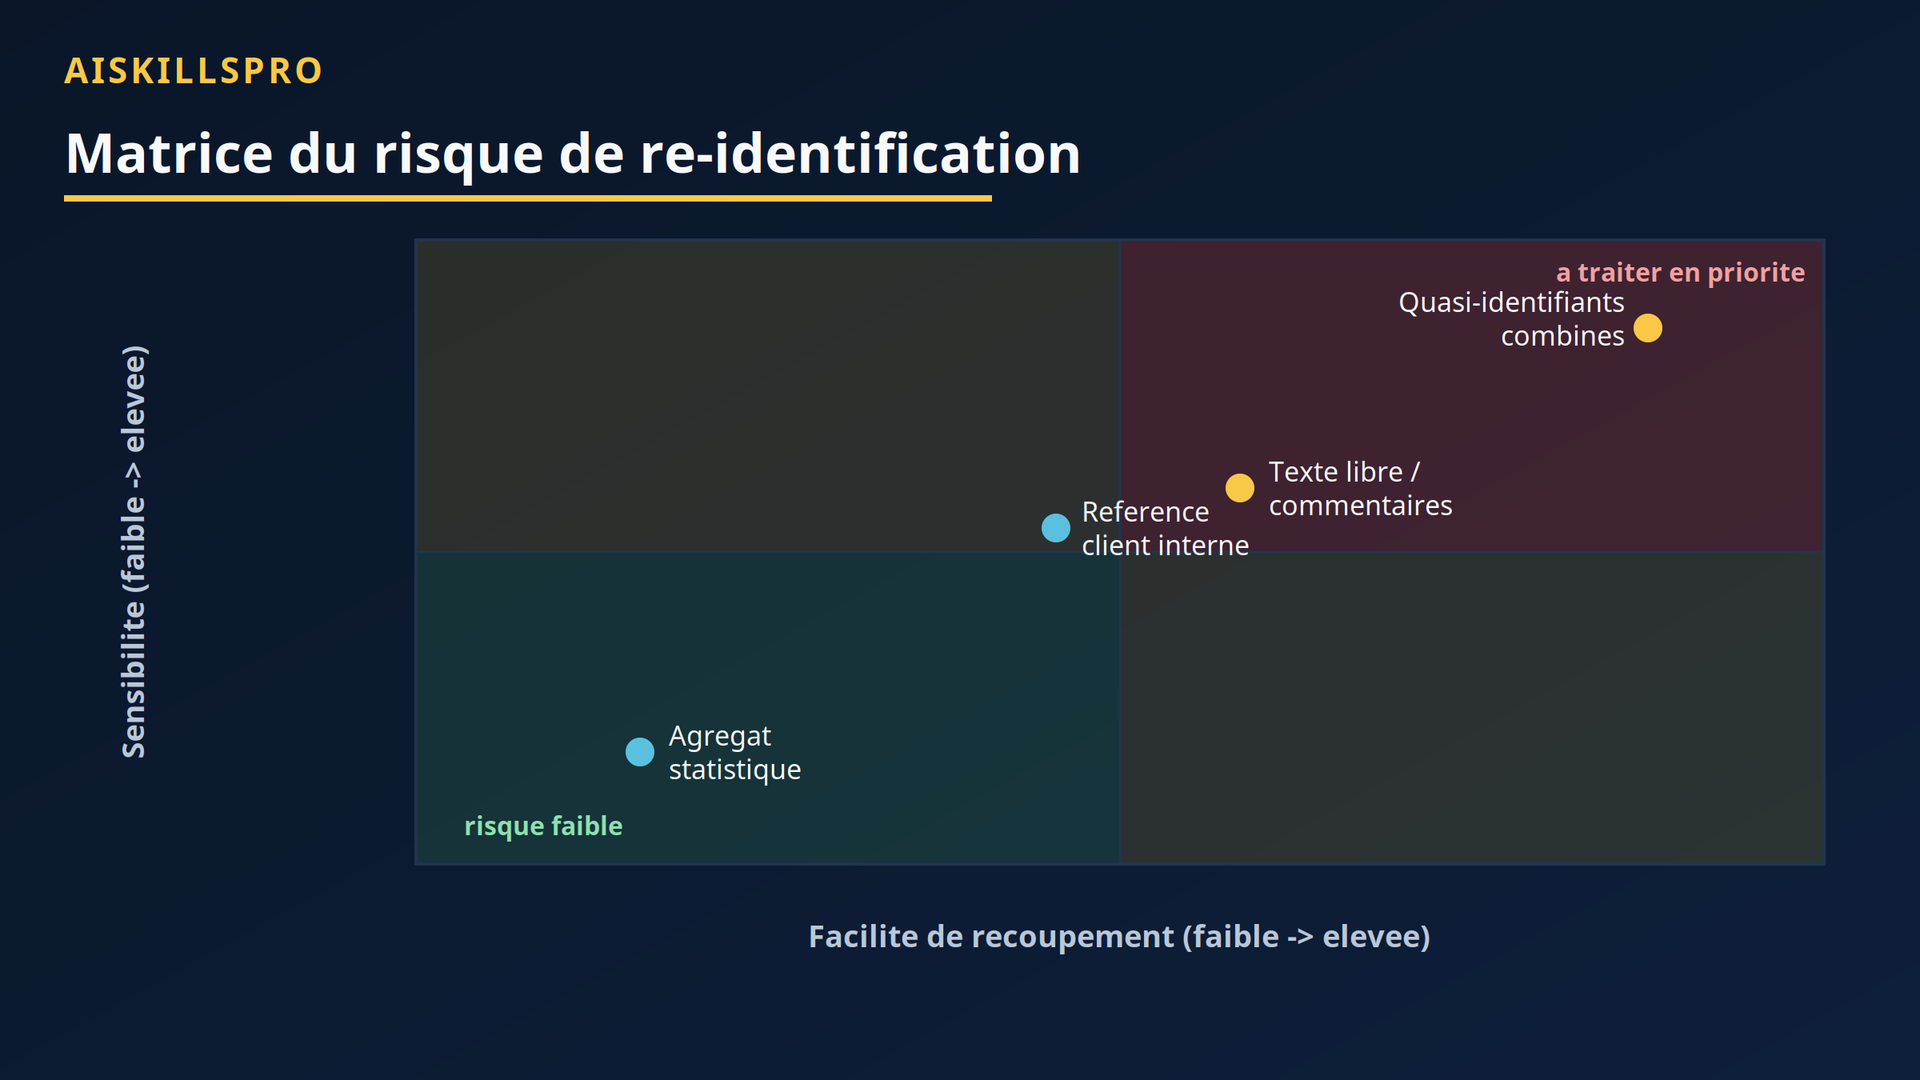Click the 'a traiter en priorite' quadrant label
This screenshot has height=1080, width=1920.
[x=1680, y=272]
